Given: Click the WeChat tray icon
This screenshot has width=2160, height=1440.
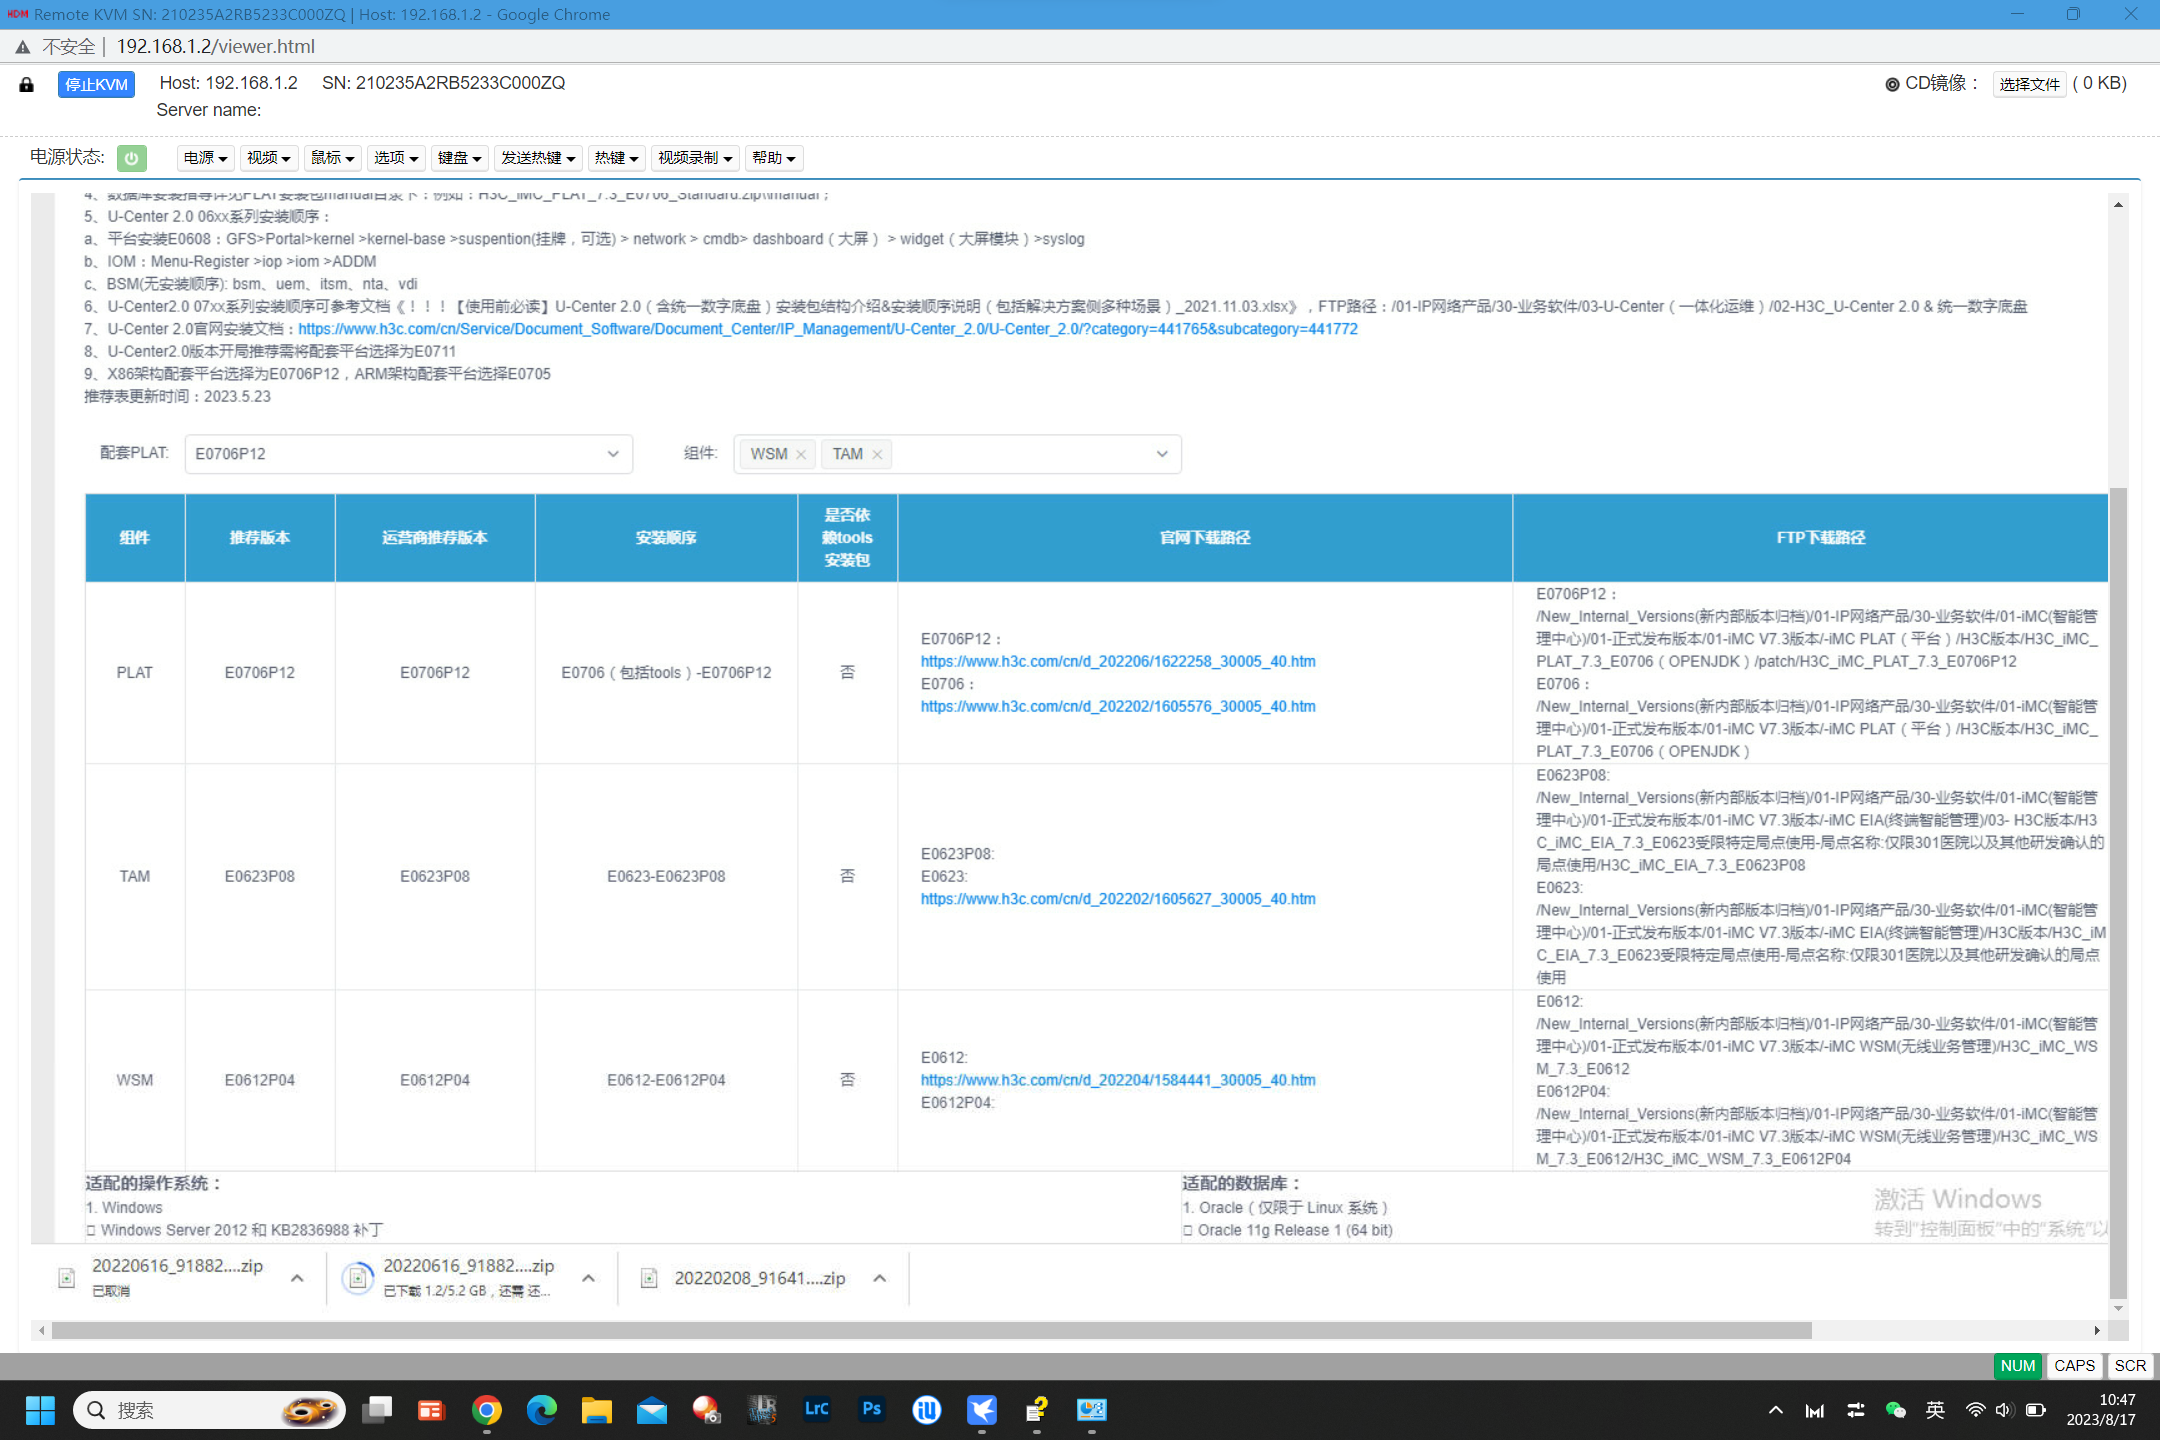Looking at the screenshot, I should (1894, 1410).
